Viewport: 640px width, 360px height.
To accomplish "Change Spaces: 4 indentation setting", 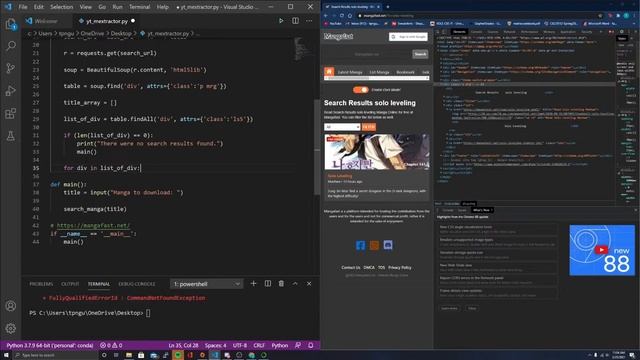I will (x=215, y=345).
